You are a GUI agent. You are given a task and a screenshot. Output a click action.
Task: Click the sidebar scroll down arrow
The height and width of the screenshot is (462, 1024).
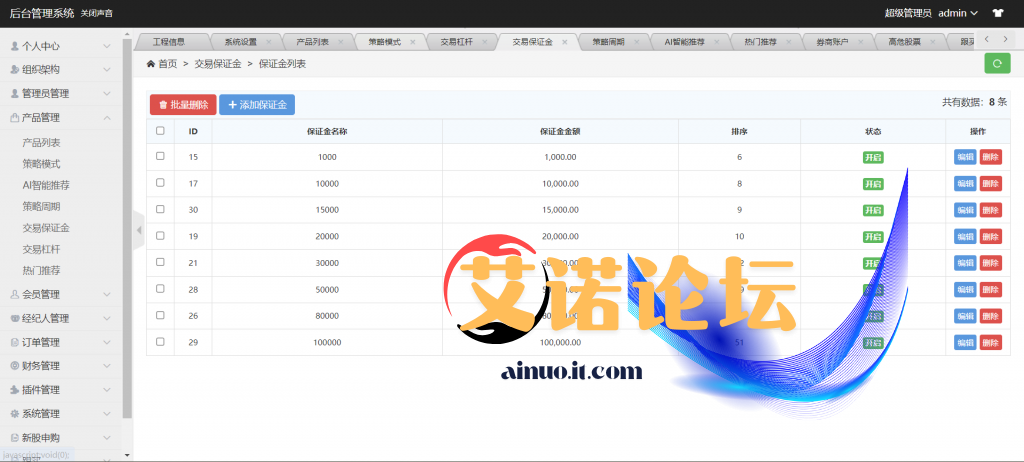click(x=127, y=455)
